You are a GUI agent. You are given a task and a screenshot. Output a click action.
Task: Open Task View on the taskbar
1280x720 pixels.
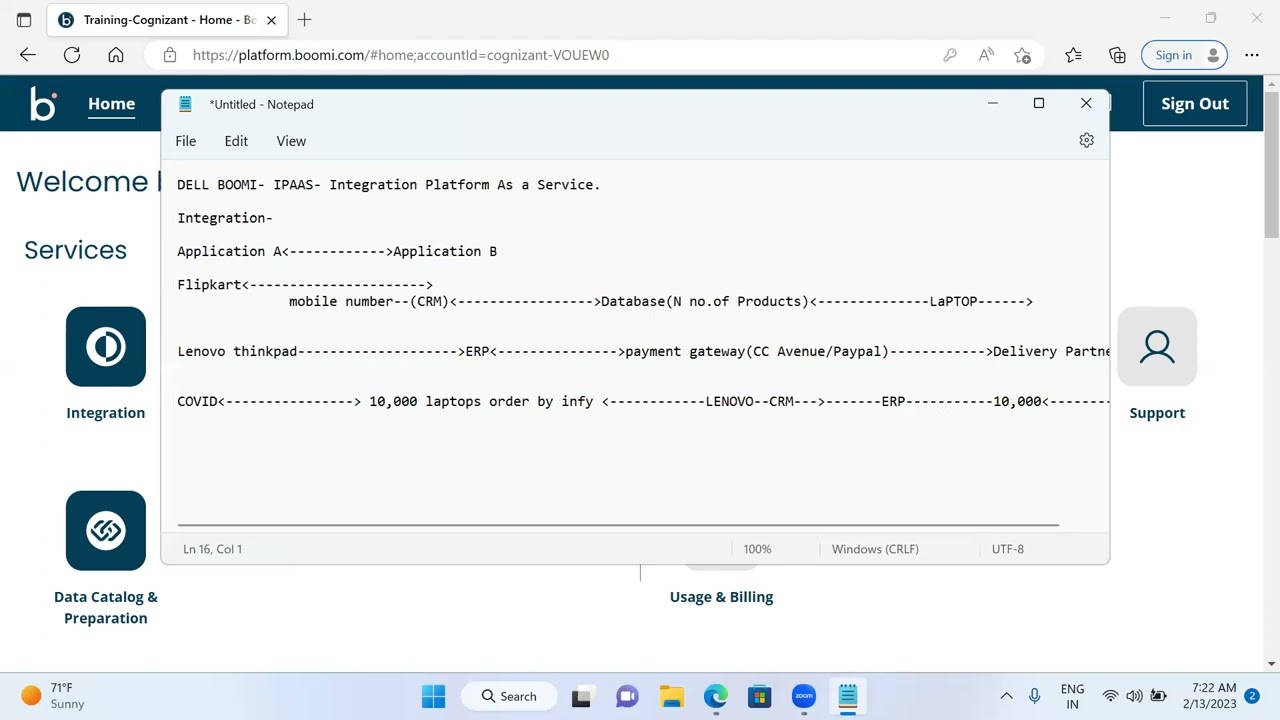[582, 696]
